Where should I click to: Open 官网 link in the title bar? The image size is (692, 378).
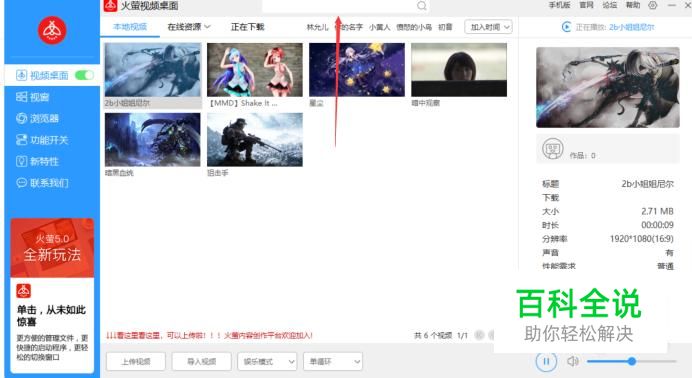coord(587,5)
